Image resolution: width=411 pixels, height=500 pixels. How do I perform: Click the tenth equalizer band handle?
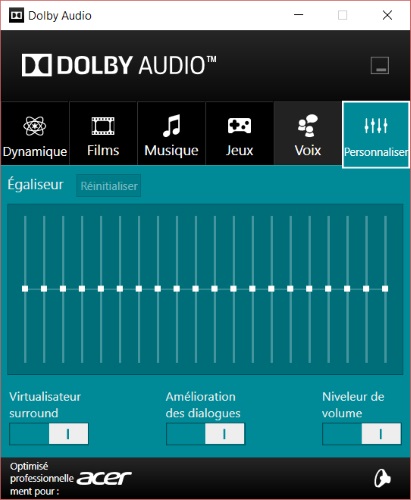click(196, 289)
